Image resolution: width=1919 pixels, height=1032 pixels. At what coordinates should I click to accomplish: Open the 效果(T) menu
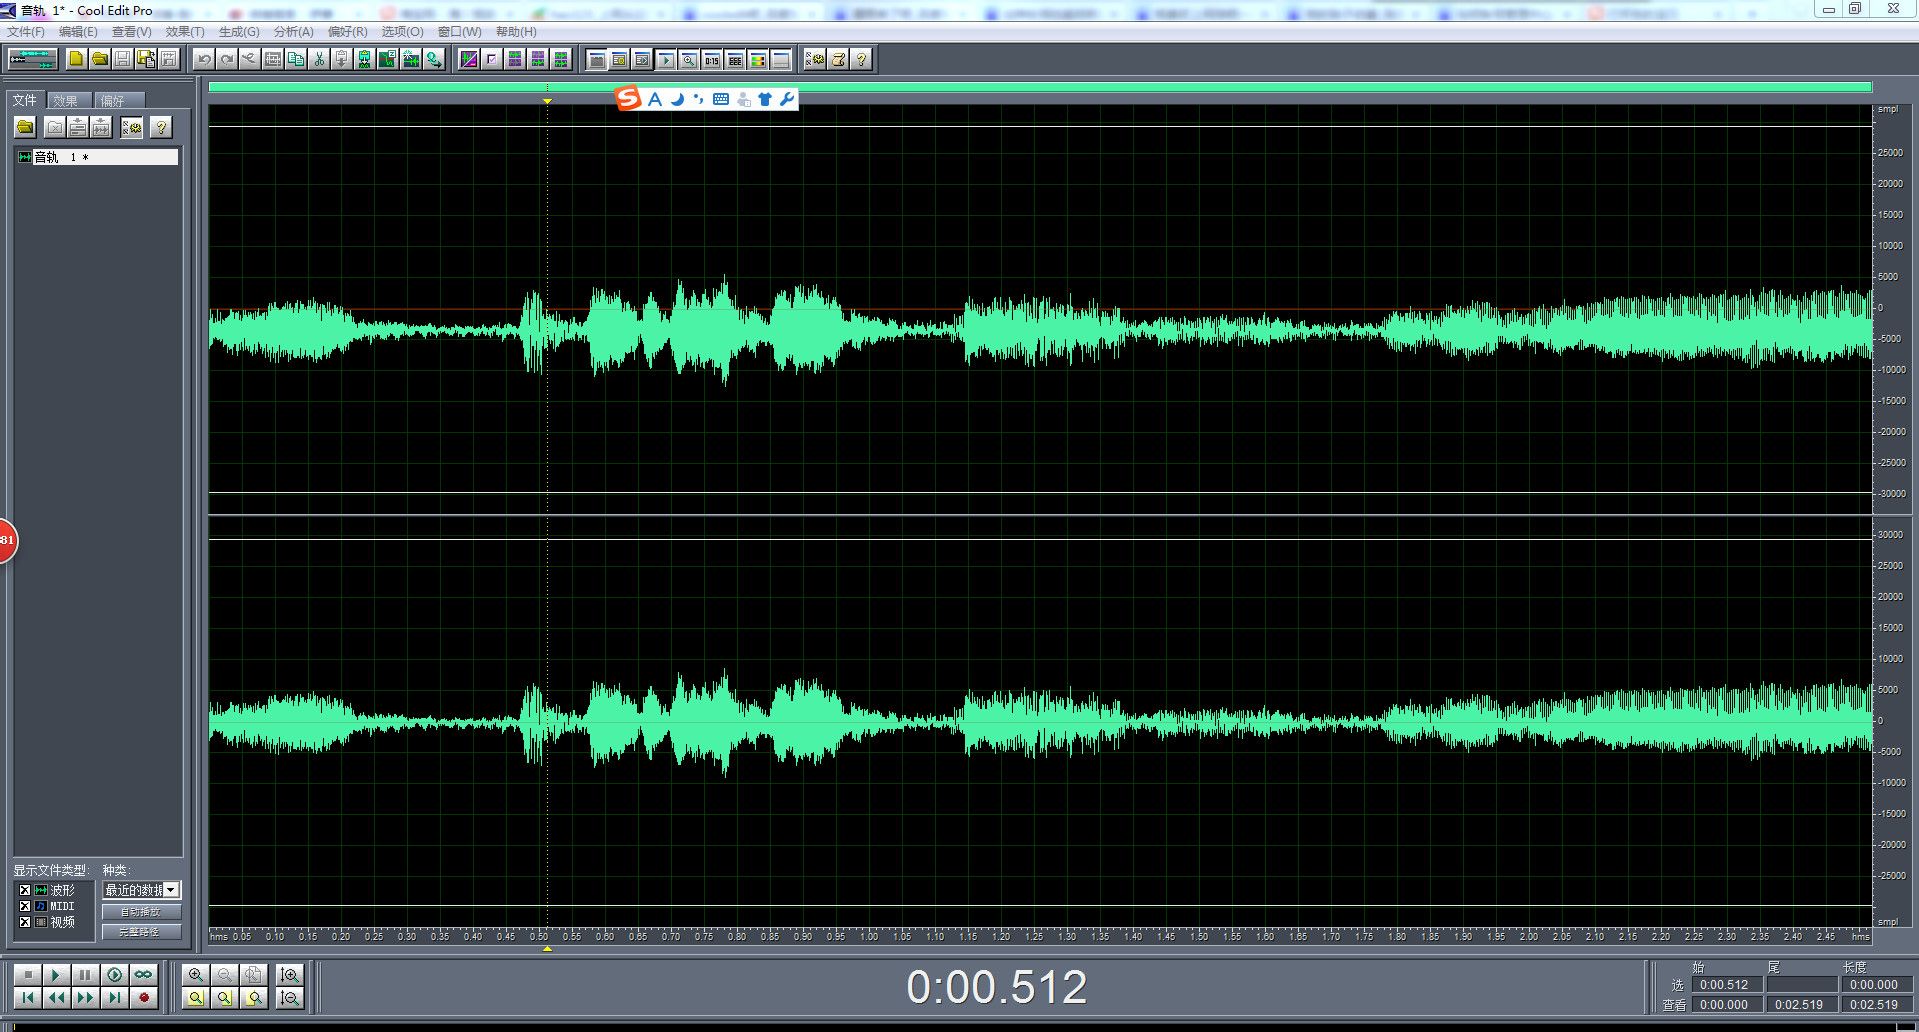pos(185,32)
